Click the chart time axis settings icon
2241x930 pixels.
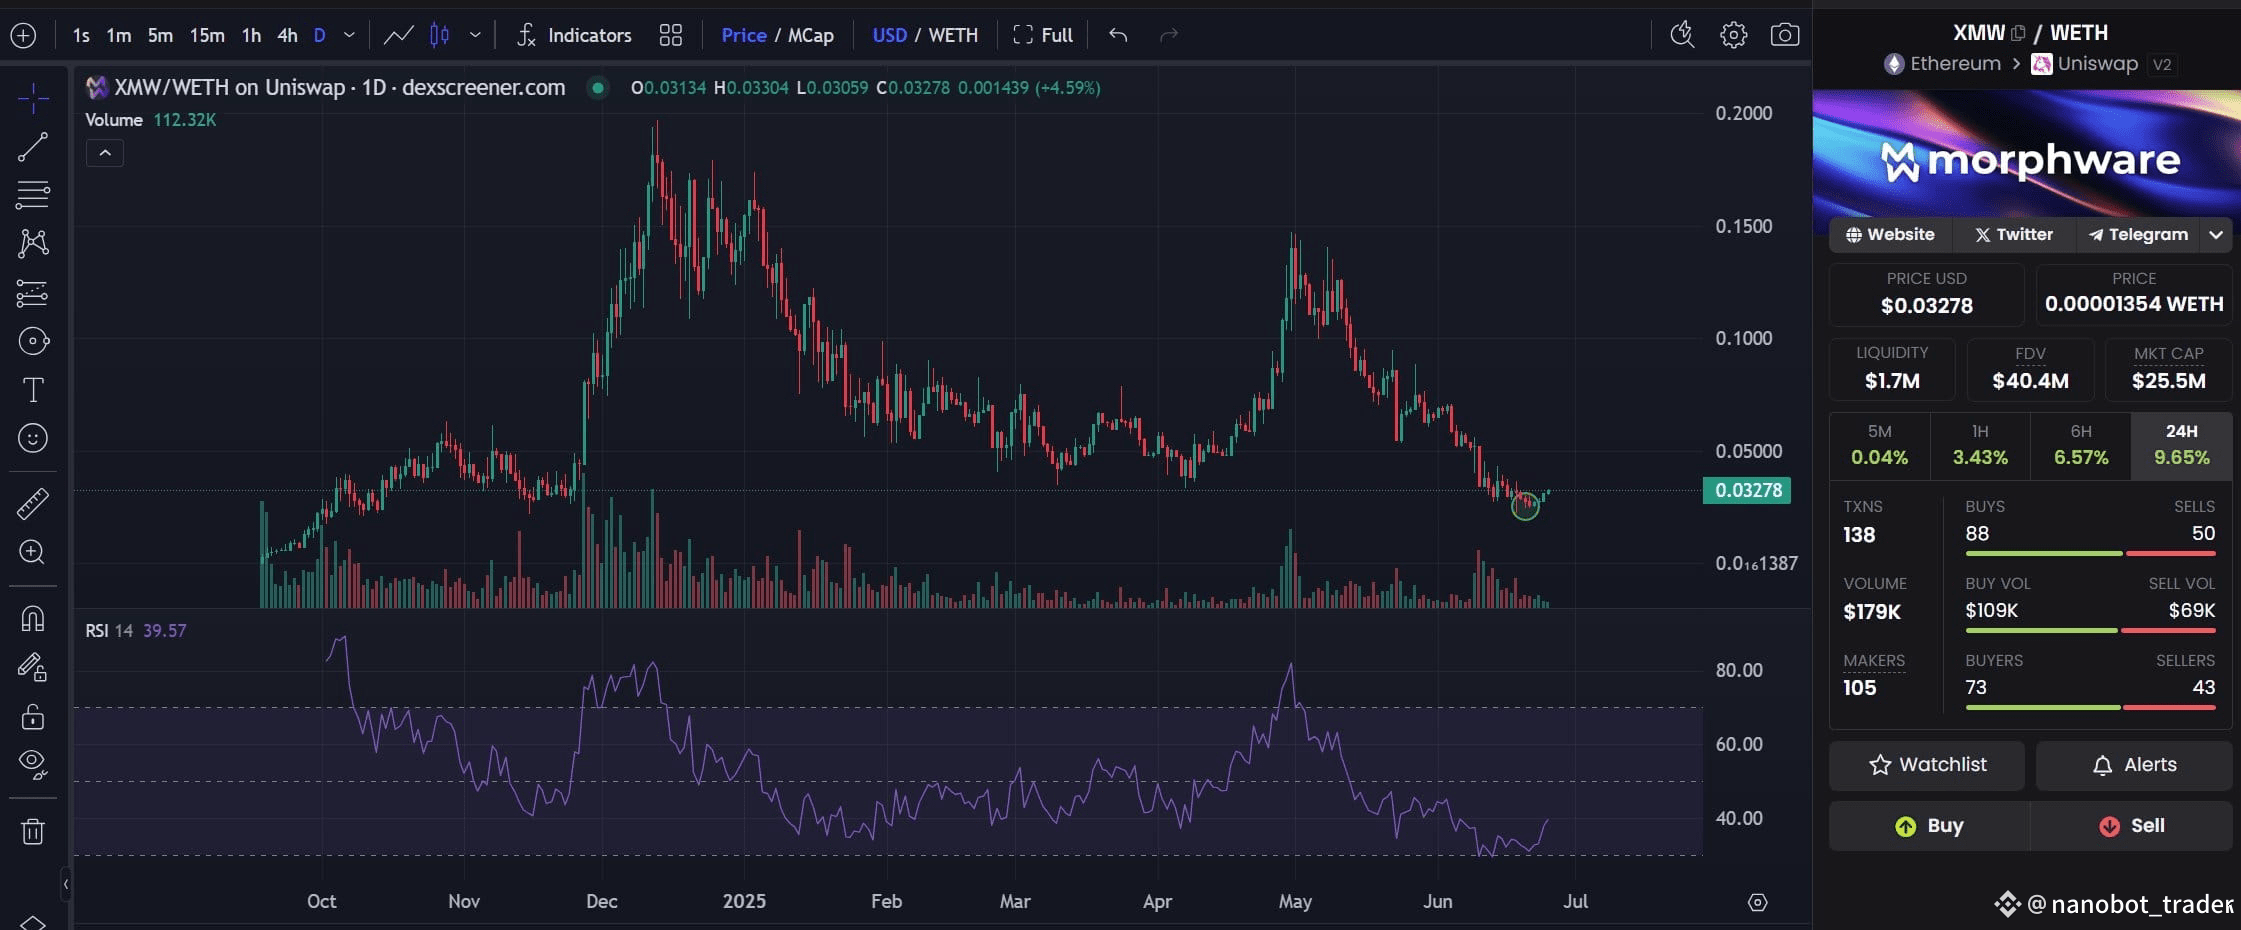click(1757, 903)
